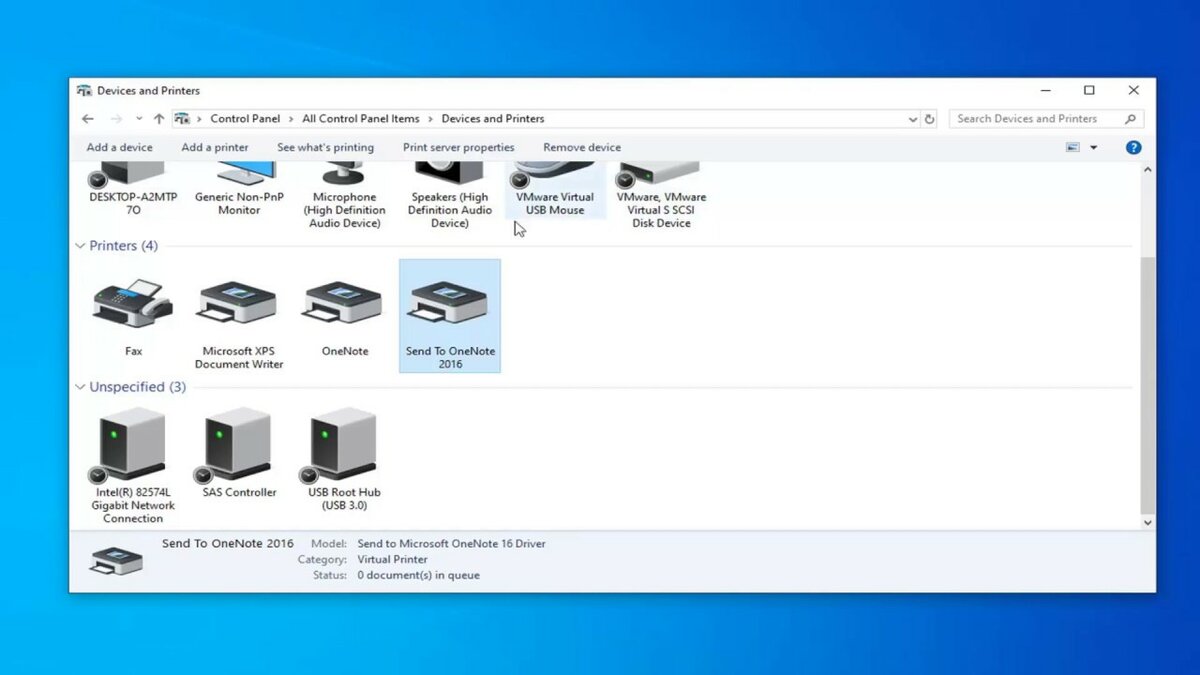Screen dimensions: 1200x675
Task: Select Intel(R) 82574L Gigabit Network Connection device
Action: coord(133,466)
